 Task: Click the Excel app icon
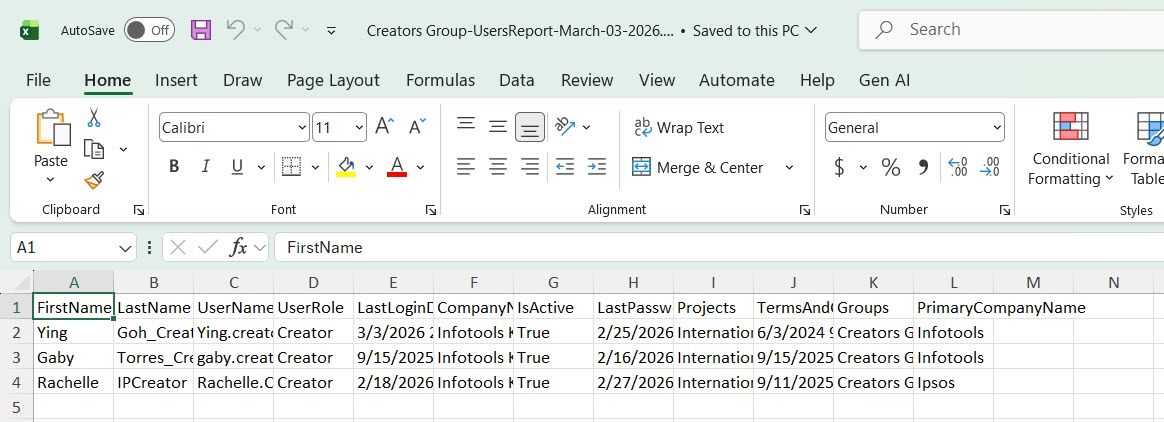[29, 30]
